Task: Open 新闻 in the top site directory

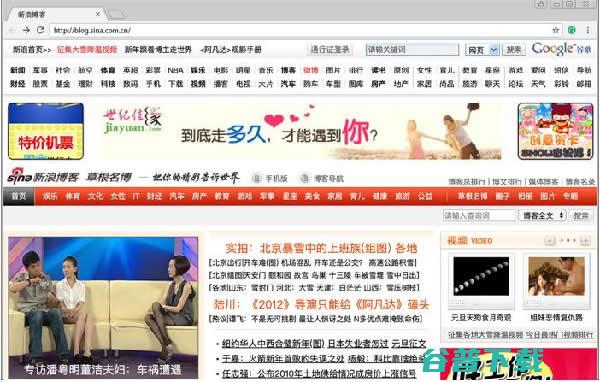Action: pos(17,70)
